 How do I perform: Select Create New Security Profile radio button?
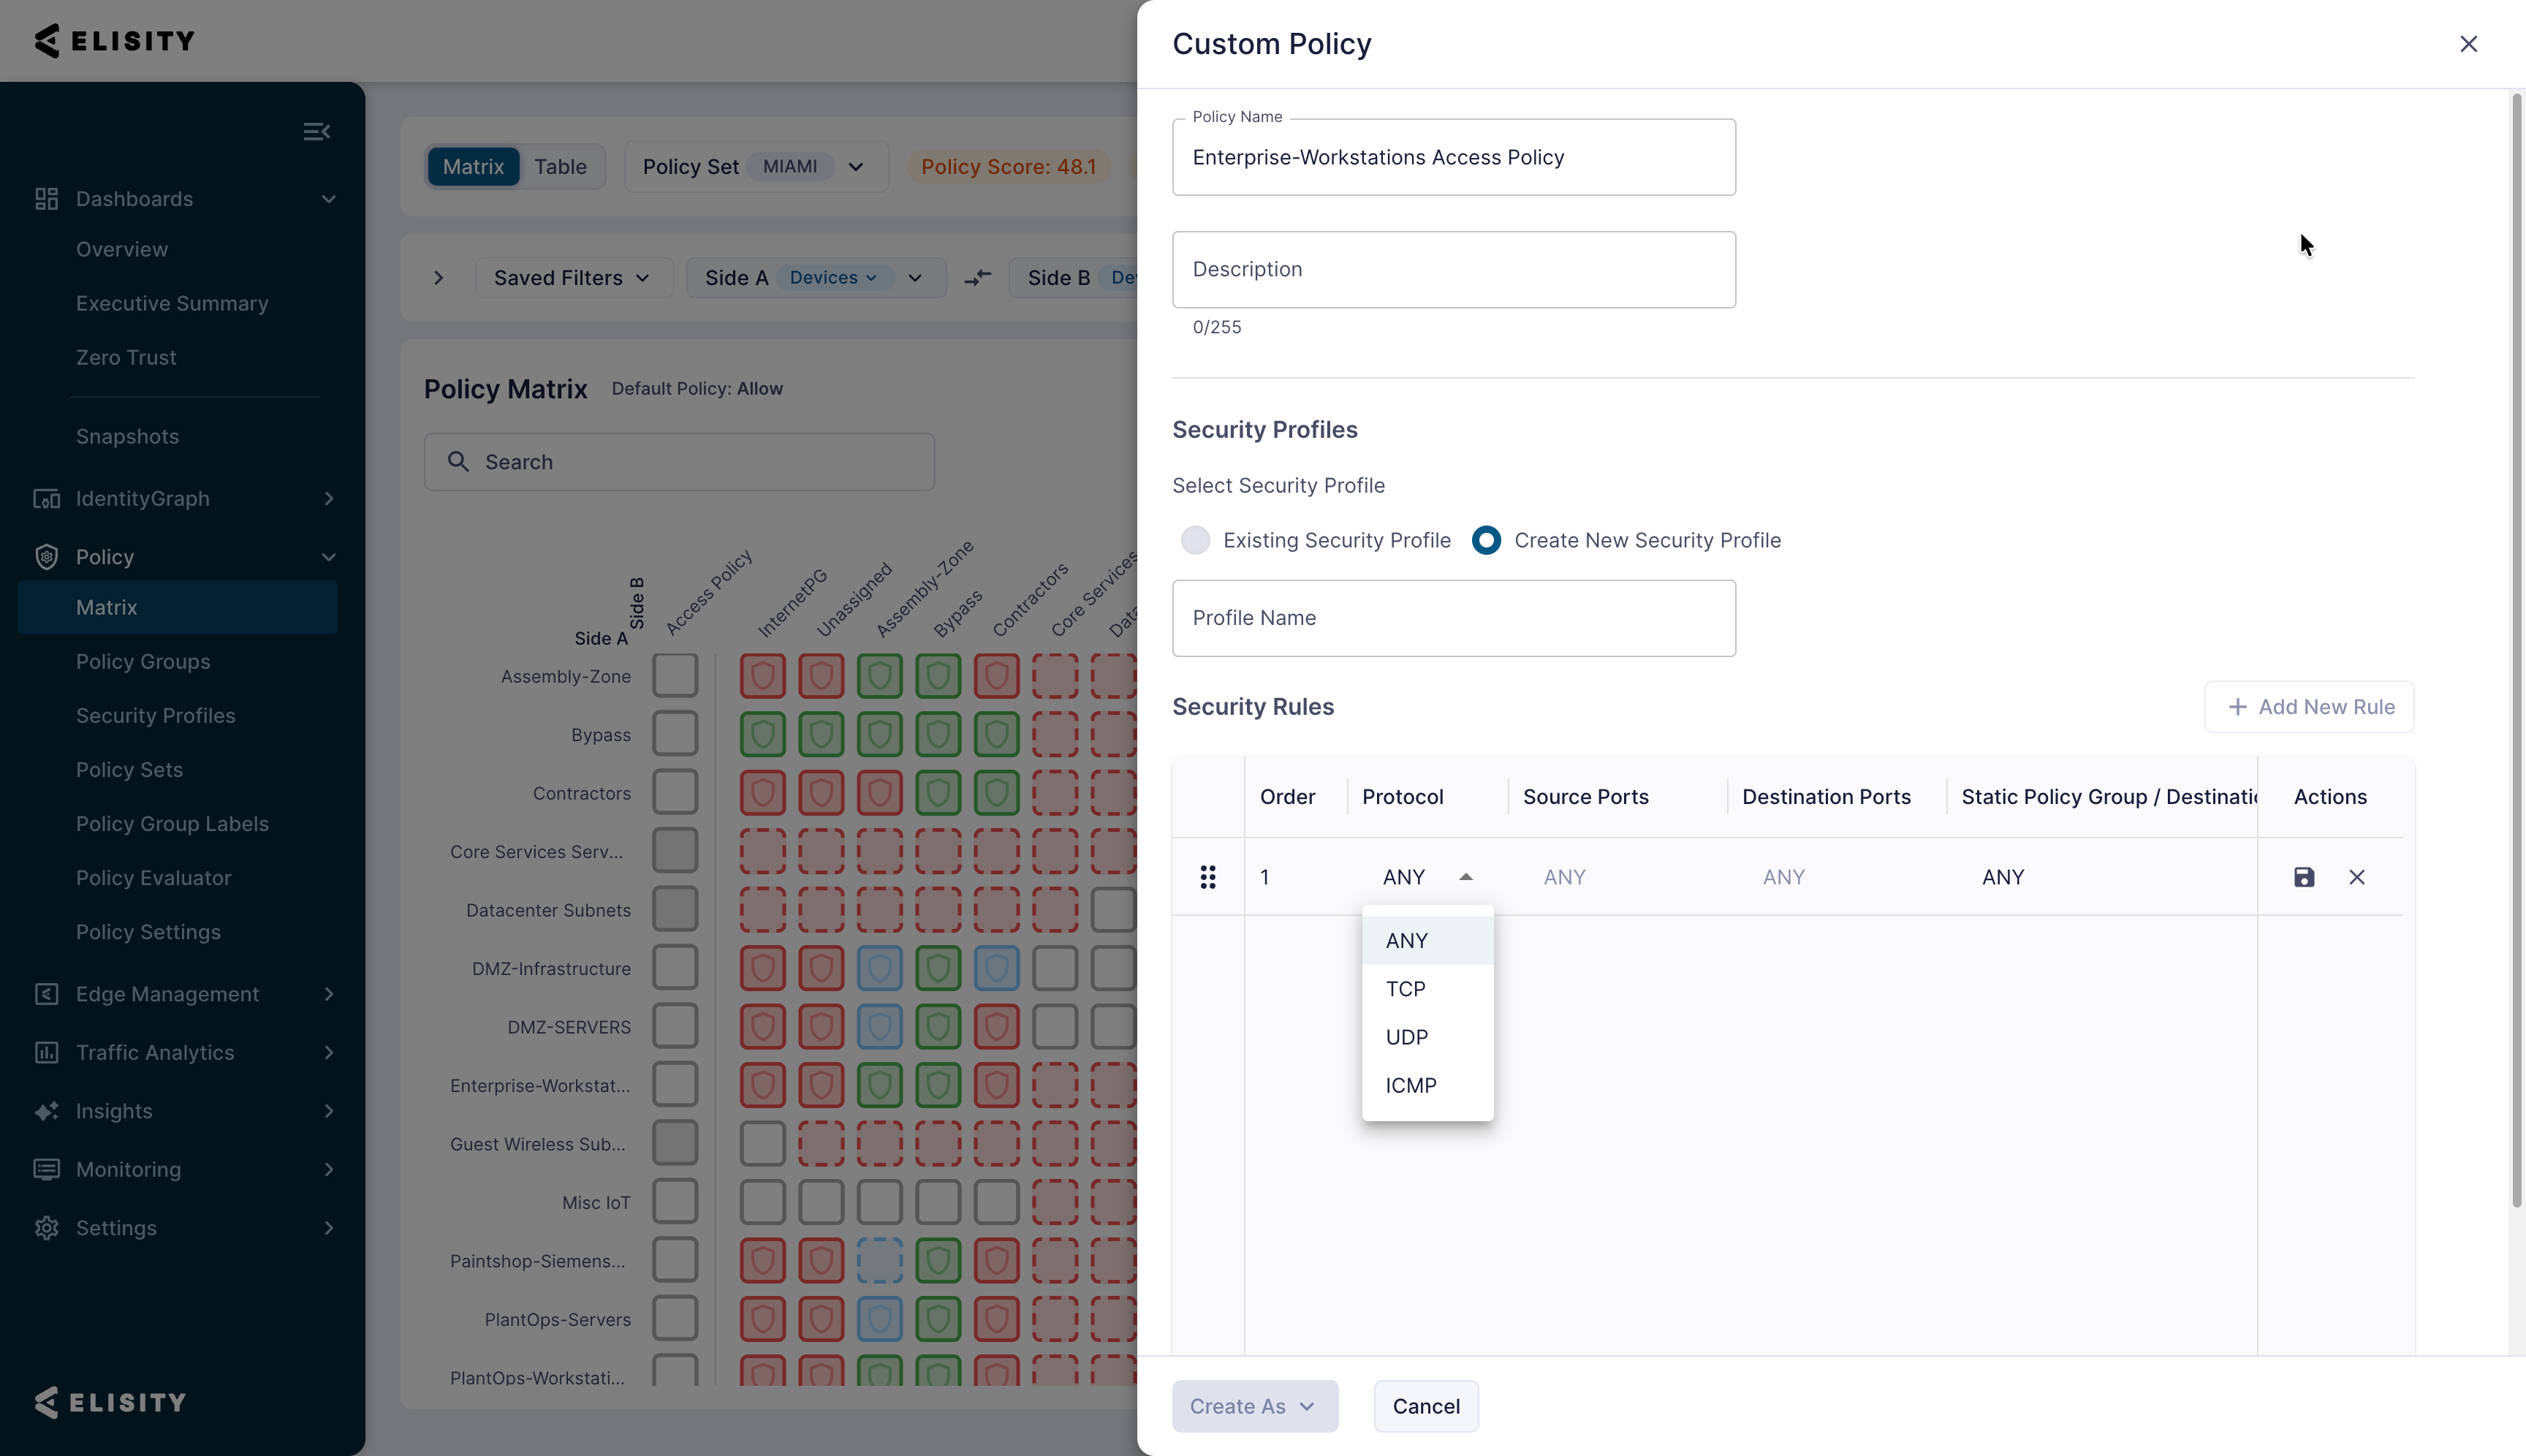pos(1486,540)
